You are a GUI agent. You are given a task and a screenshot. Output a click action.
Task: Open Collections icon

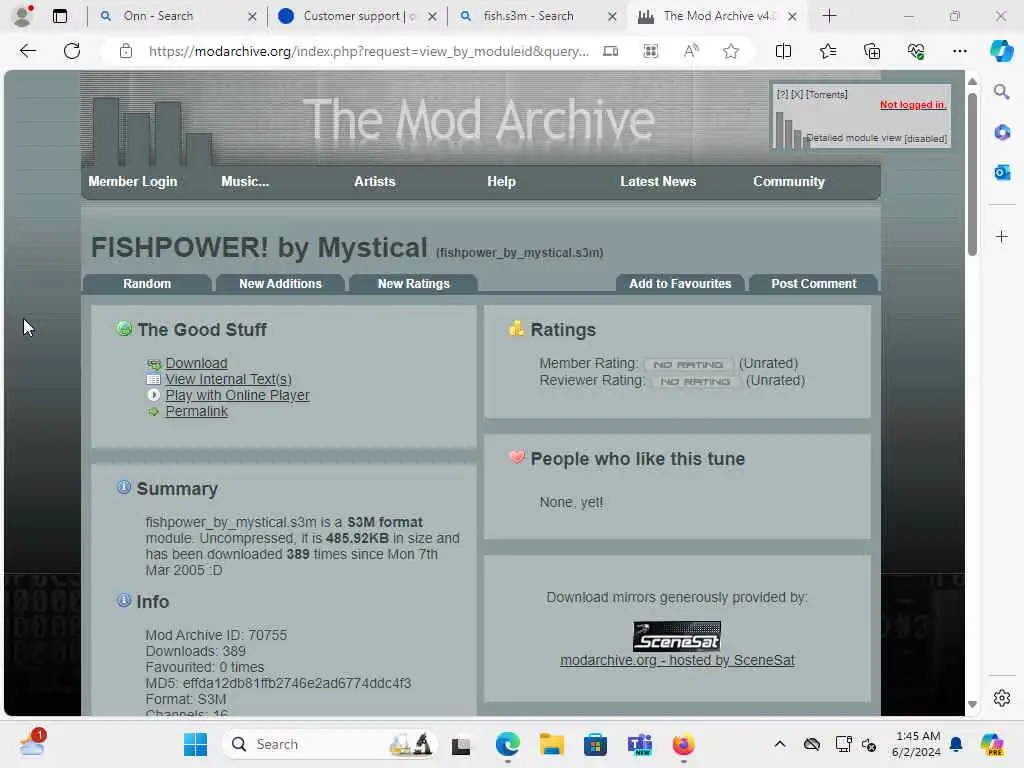pyautogui.click(x=872, y=51)
